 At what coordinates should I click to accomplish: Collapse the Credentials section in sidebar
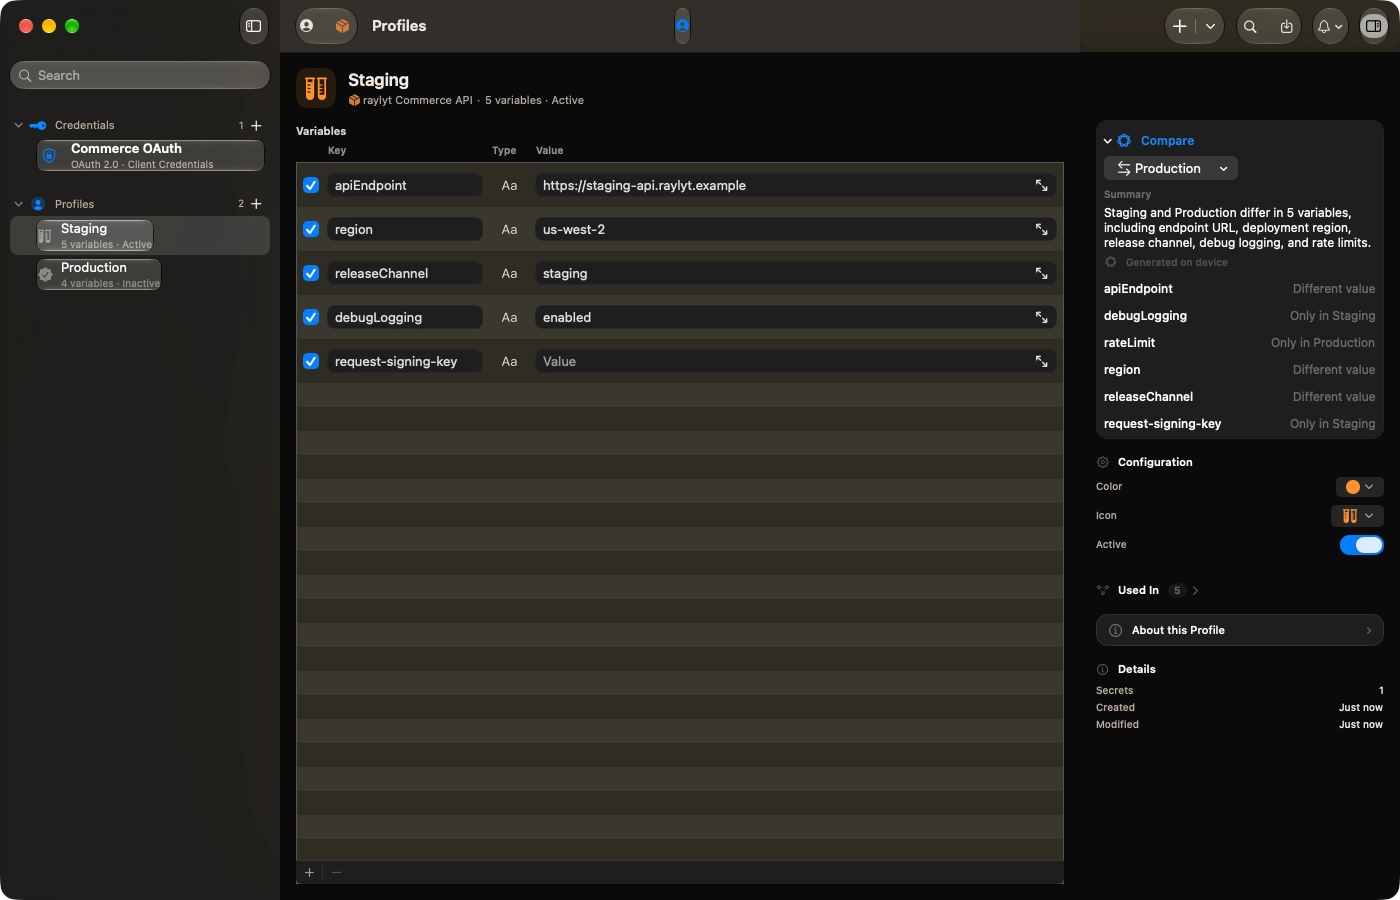[x=18, y=125]
